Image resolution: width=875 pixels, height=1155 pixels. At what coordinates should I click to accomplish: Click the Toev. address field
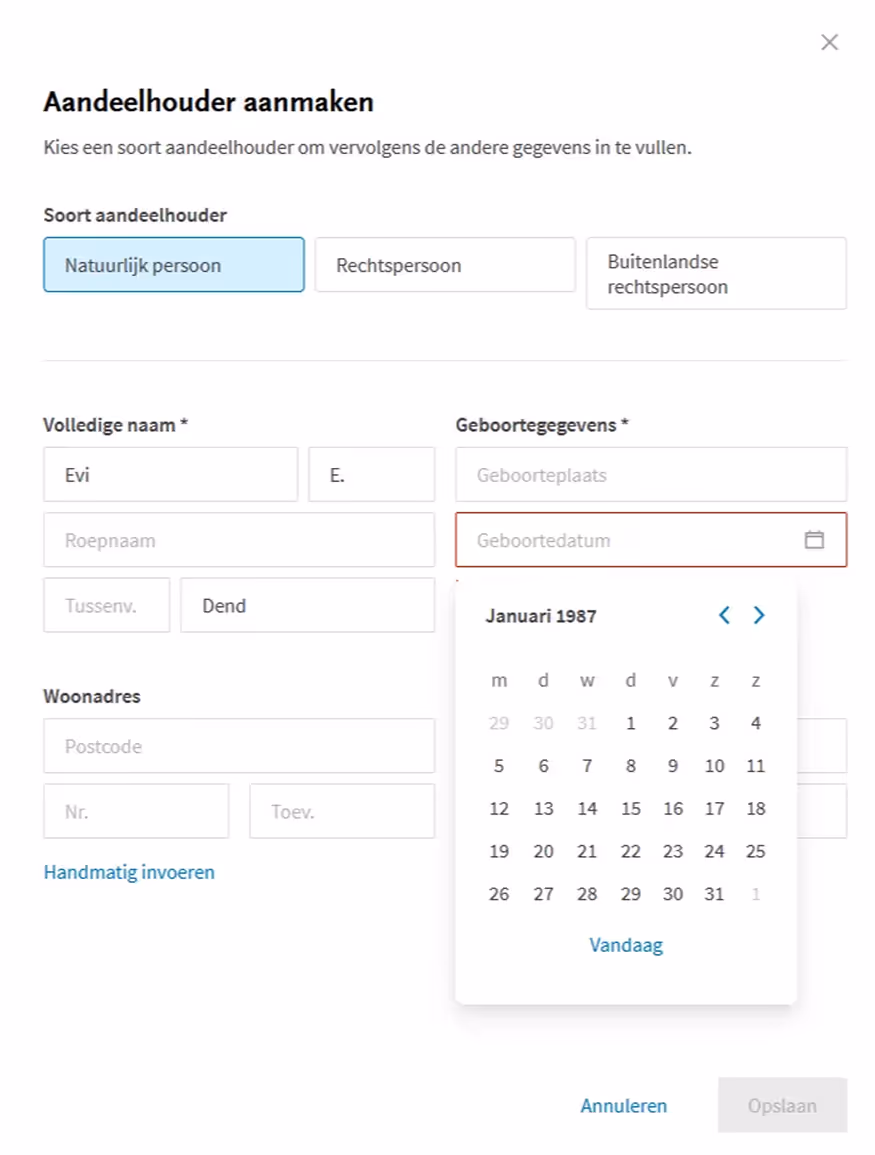tap(342, 811)
